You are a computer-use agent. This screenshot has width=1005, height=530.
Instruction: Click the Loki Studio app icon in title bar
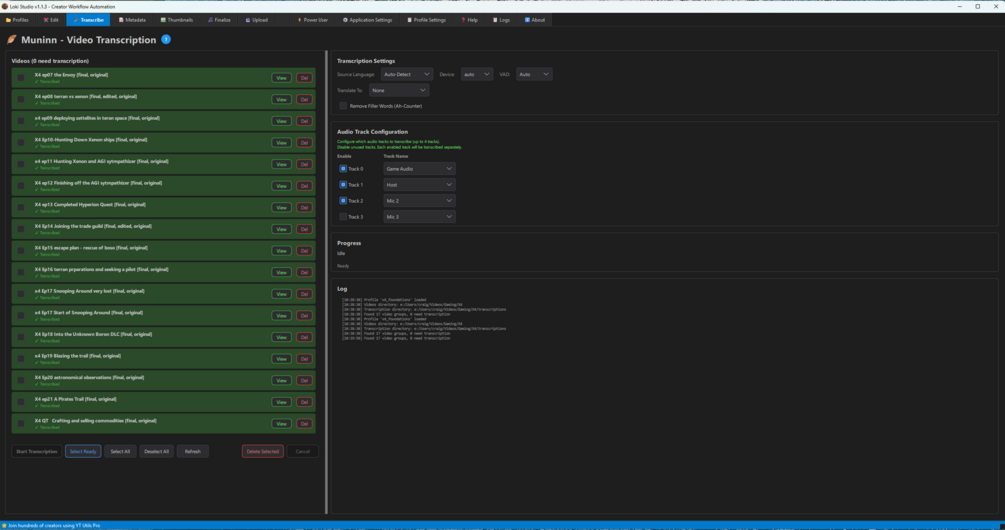(5, 6)
